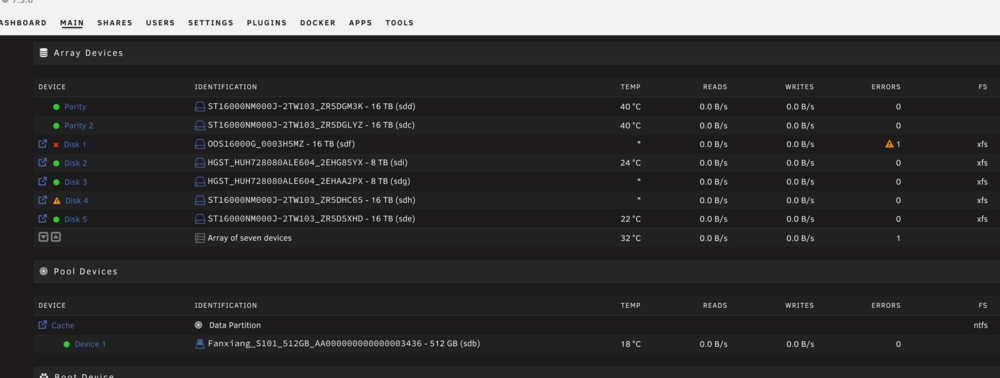This screenshot has height=378, width=1000.
Task: Expand array view with up arrow toggle
Action: click(x=55, y=237)
